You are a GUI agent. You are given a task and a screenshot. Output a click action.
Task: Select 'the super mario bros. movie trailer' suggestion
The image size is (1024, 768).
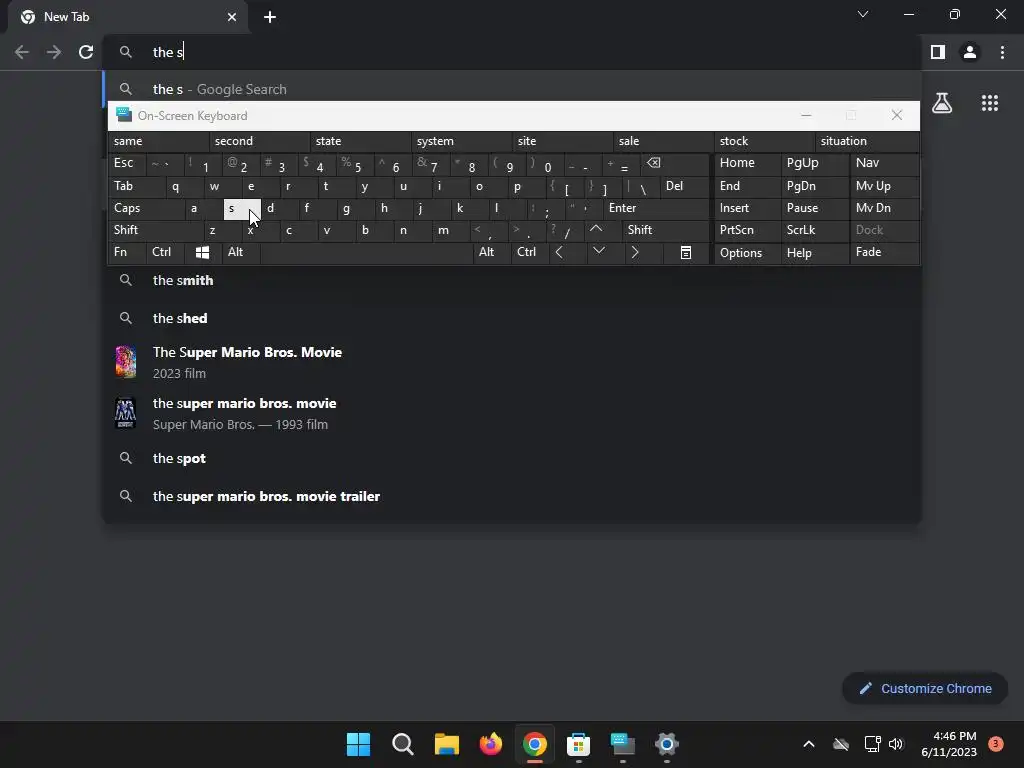(x=512, y=496)
